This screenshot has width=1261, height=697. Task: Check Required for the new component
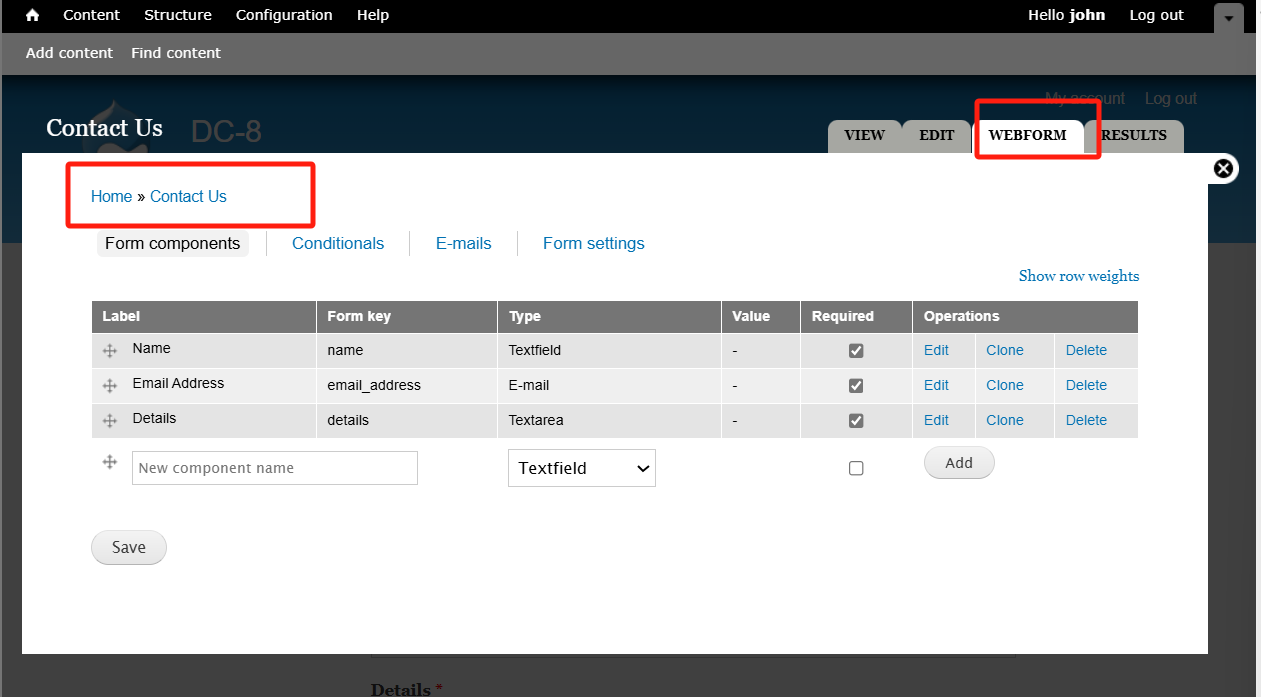click(x=856, y=468)
